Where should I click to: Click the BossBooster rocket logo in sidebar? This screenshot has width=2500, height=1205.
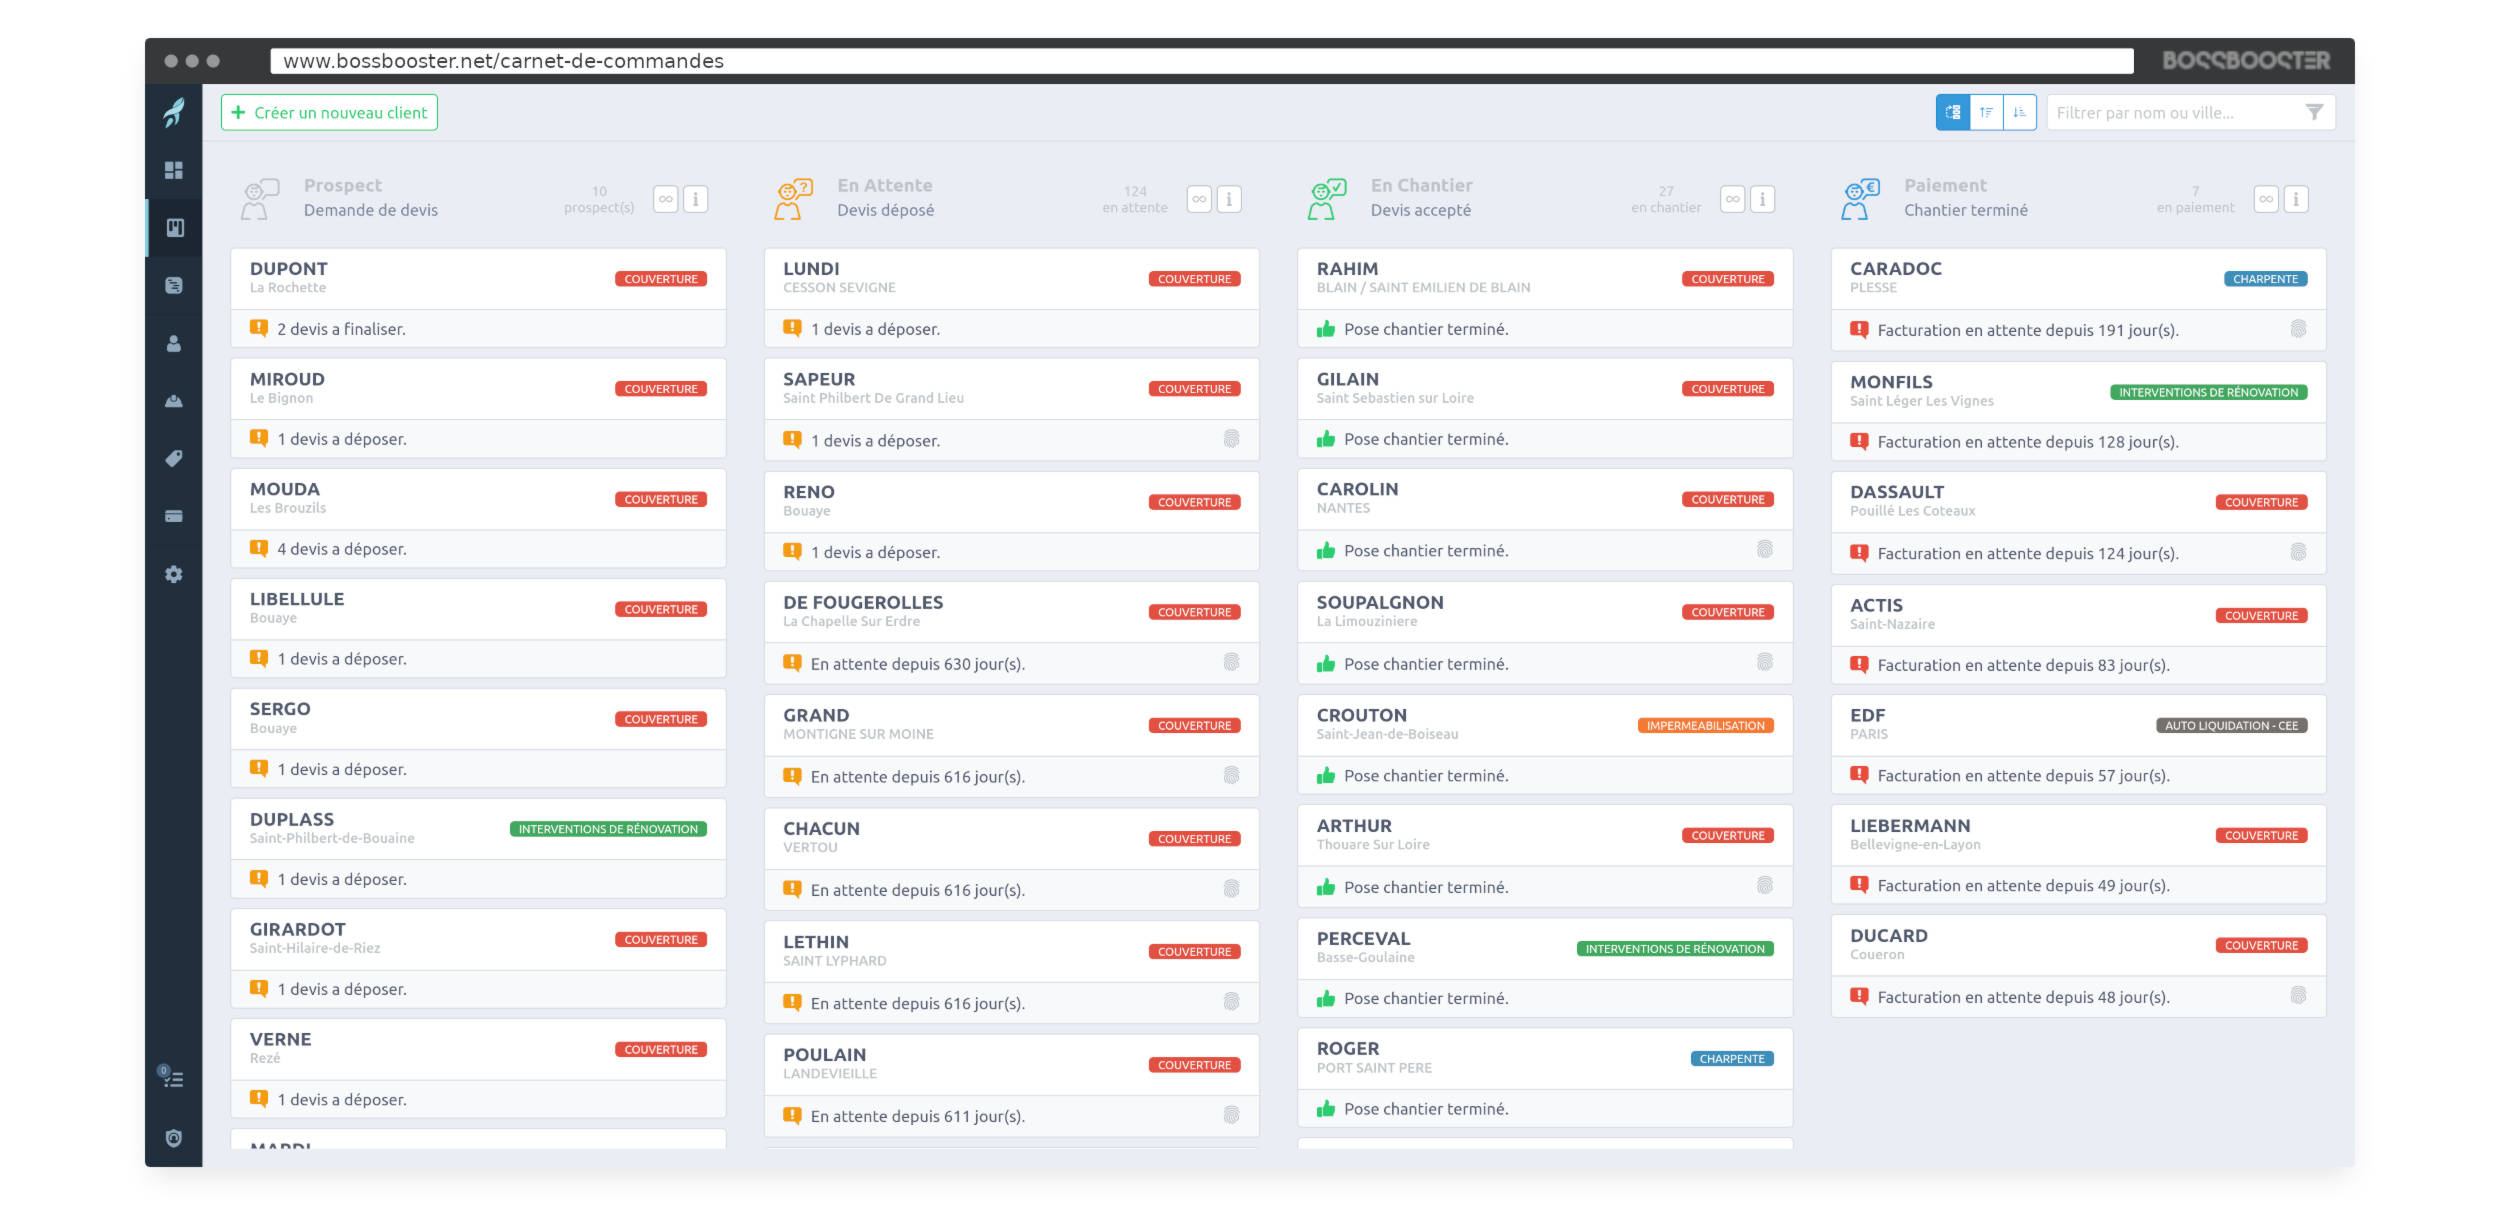[174, 112]
